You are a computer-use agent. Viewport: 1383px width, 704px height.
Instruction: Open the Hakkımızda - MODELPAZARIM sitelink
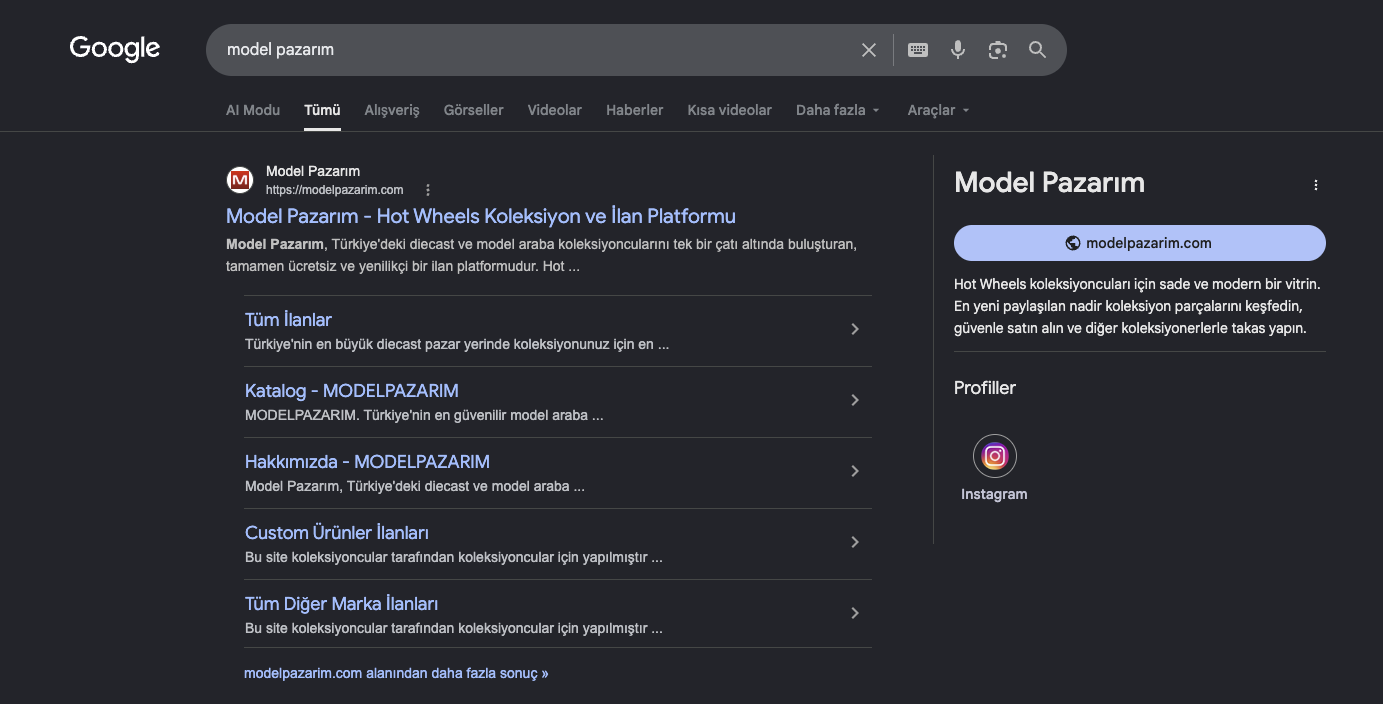(367, 462)
